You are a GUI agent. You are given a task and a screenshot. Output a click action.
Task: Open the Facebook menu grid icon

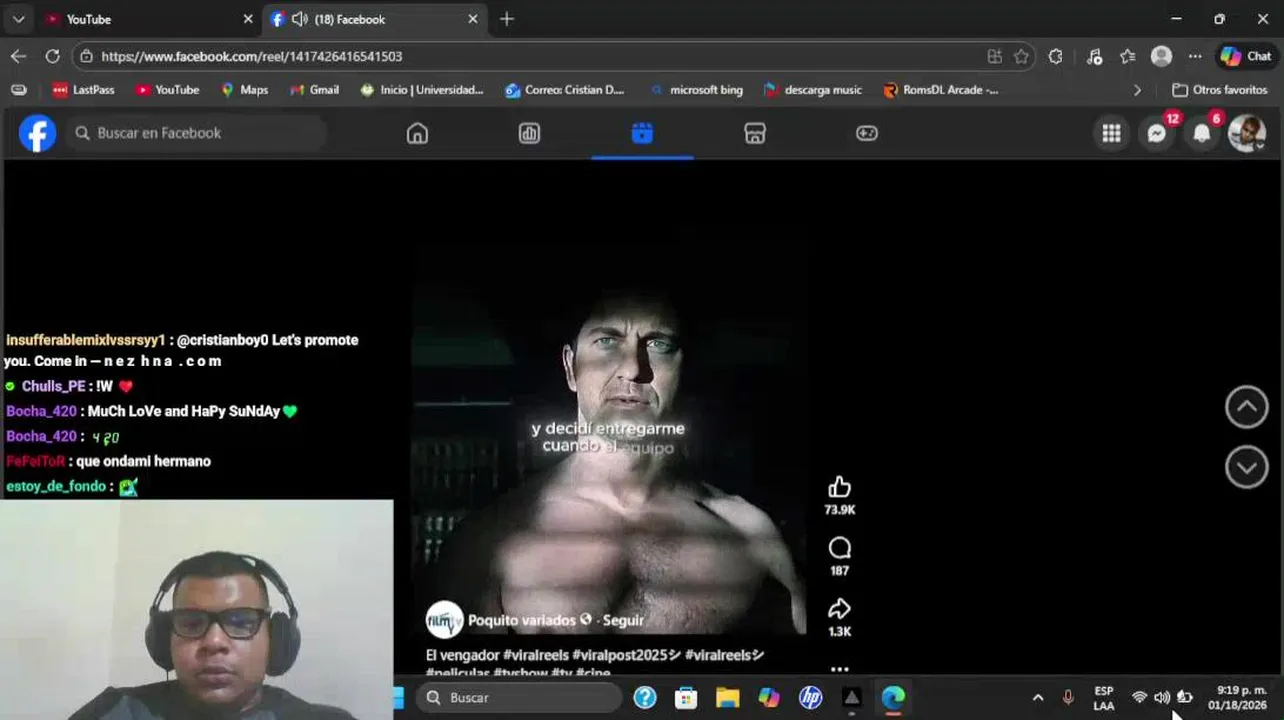pos(1111,133)
